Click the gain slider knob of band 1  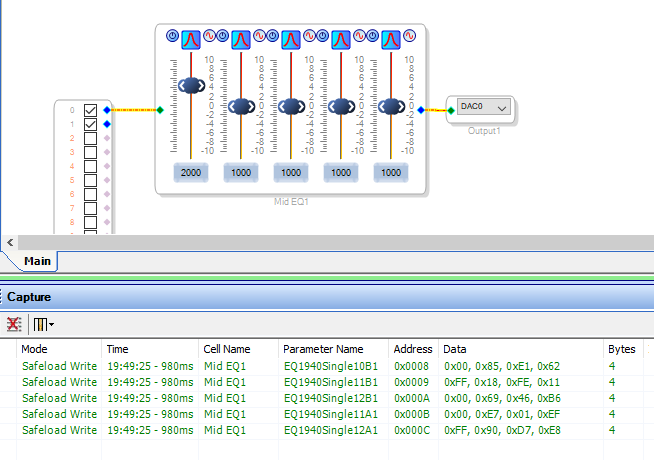coord(191,85)
